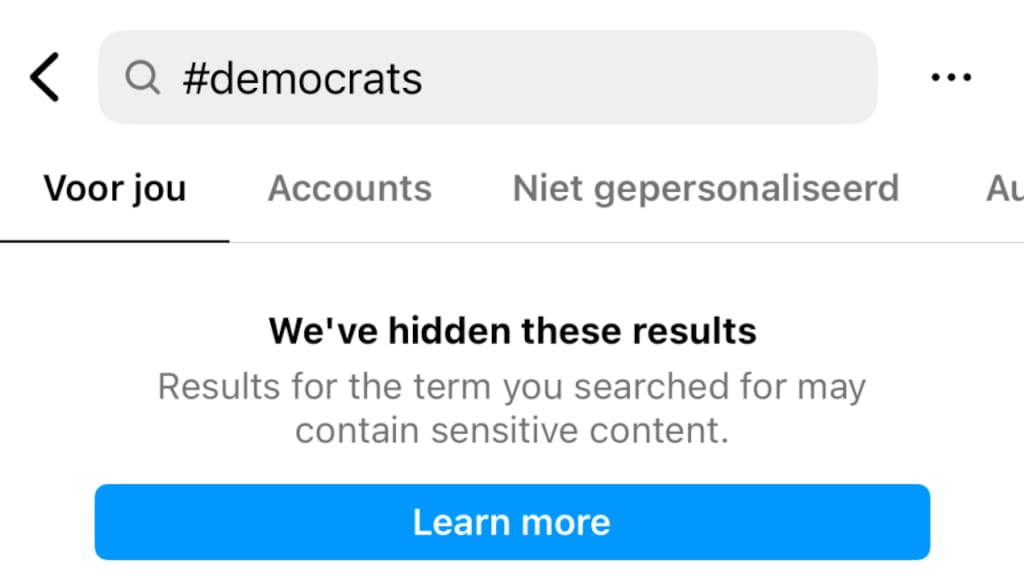1024x576 pixels.
Task: Open the Voor jou tab
Action: point(114,188)
